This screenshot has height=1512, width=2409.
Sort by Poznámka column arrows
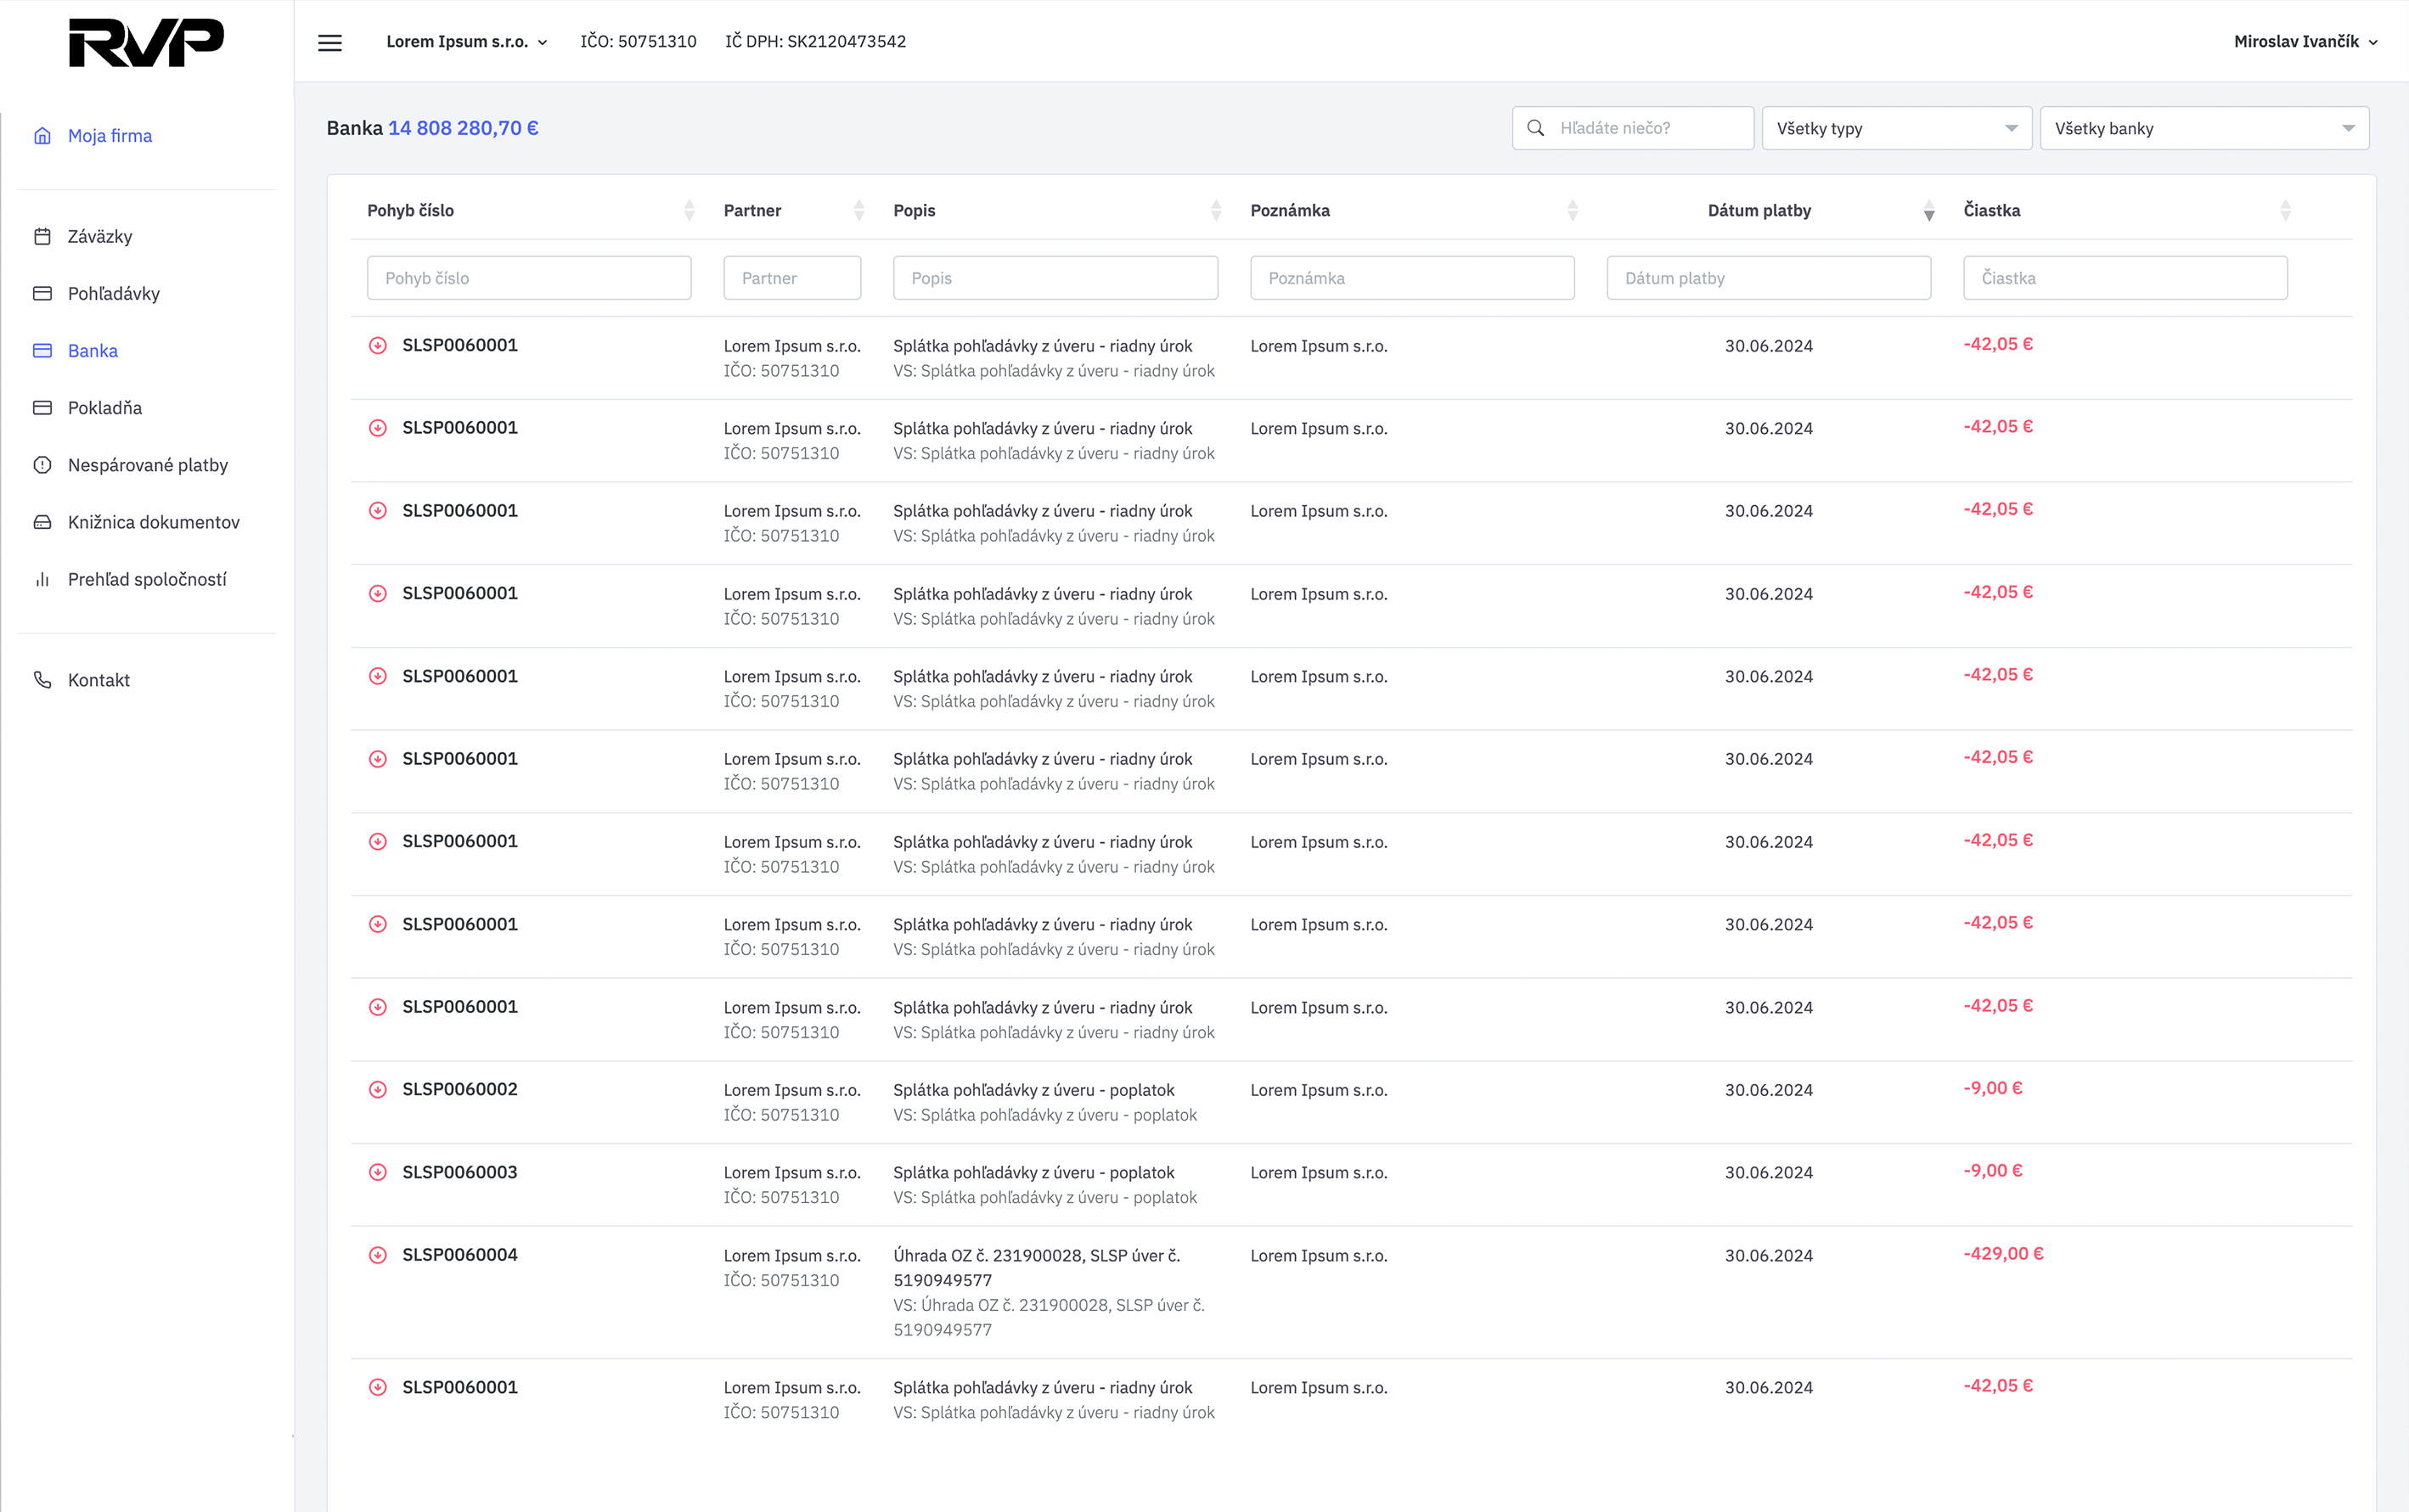(x=1573, y=211)
